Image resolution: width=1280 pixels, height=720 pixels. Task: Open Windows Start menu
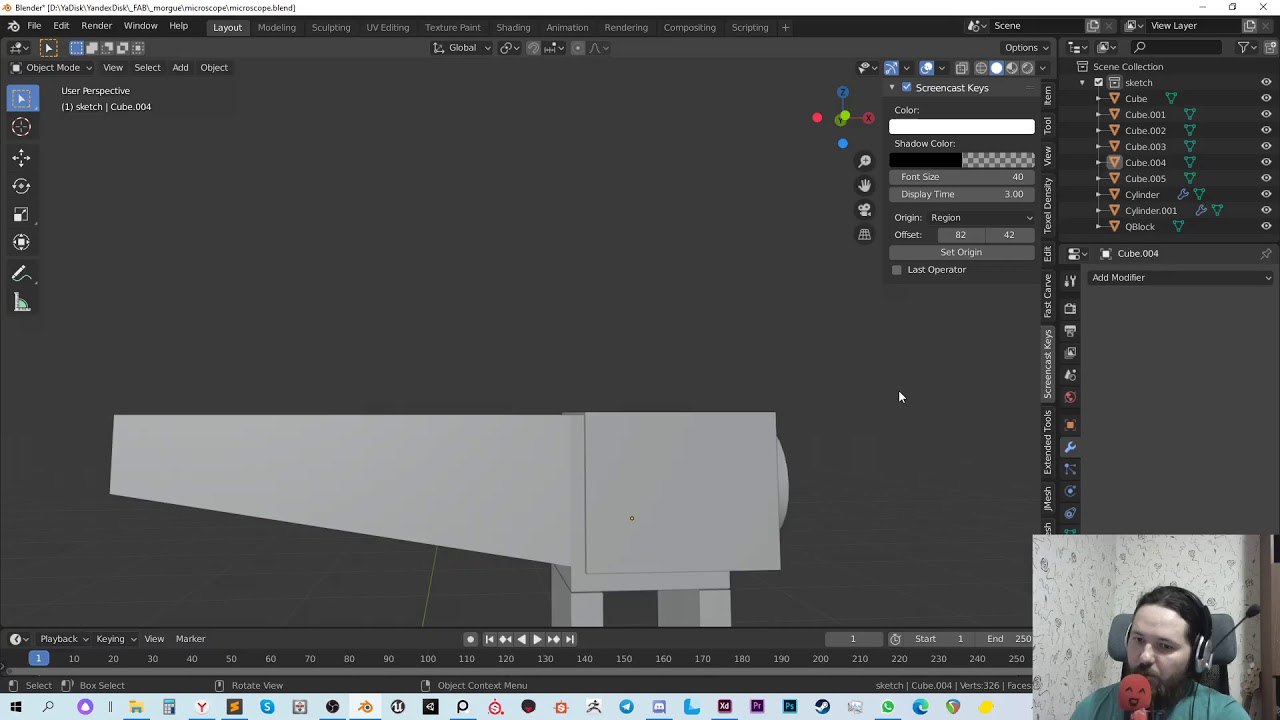[16, 707]
